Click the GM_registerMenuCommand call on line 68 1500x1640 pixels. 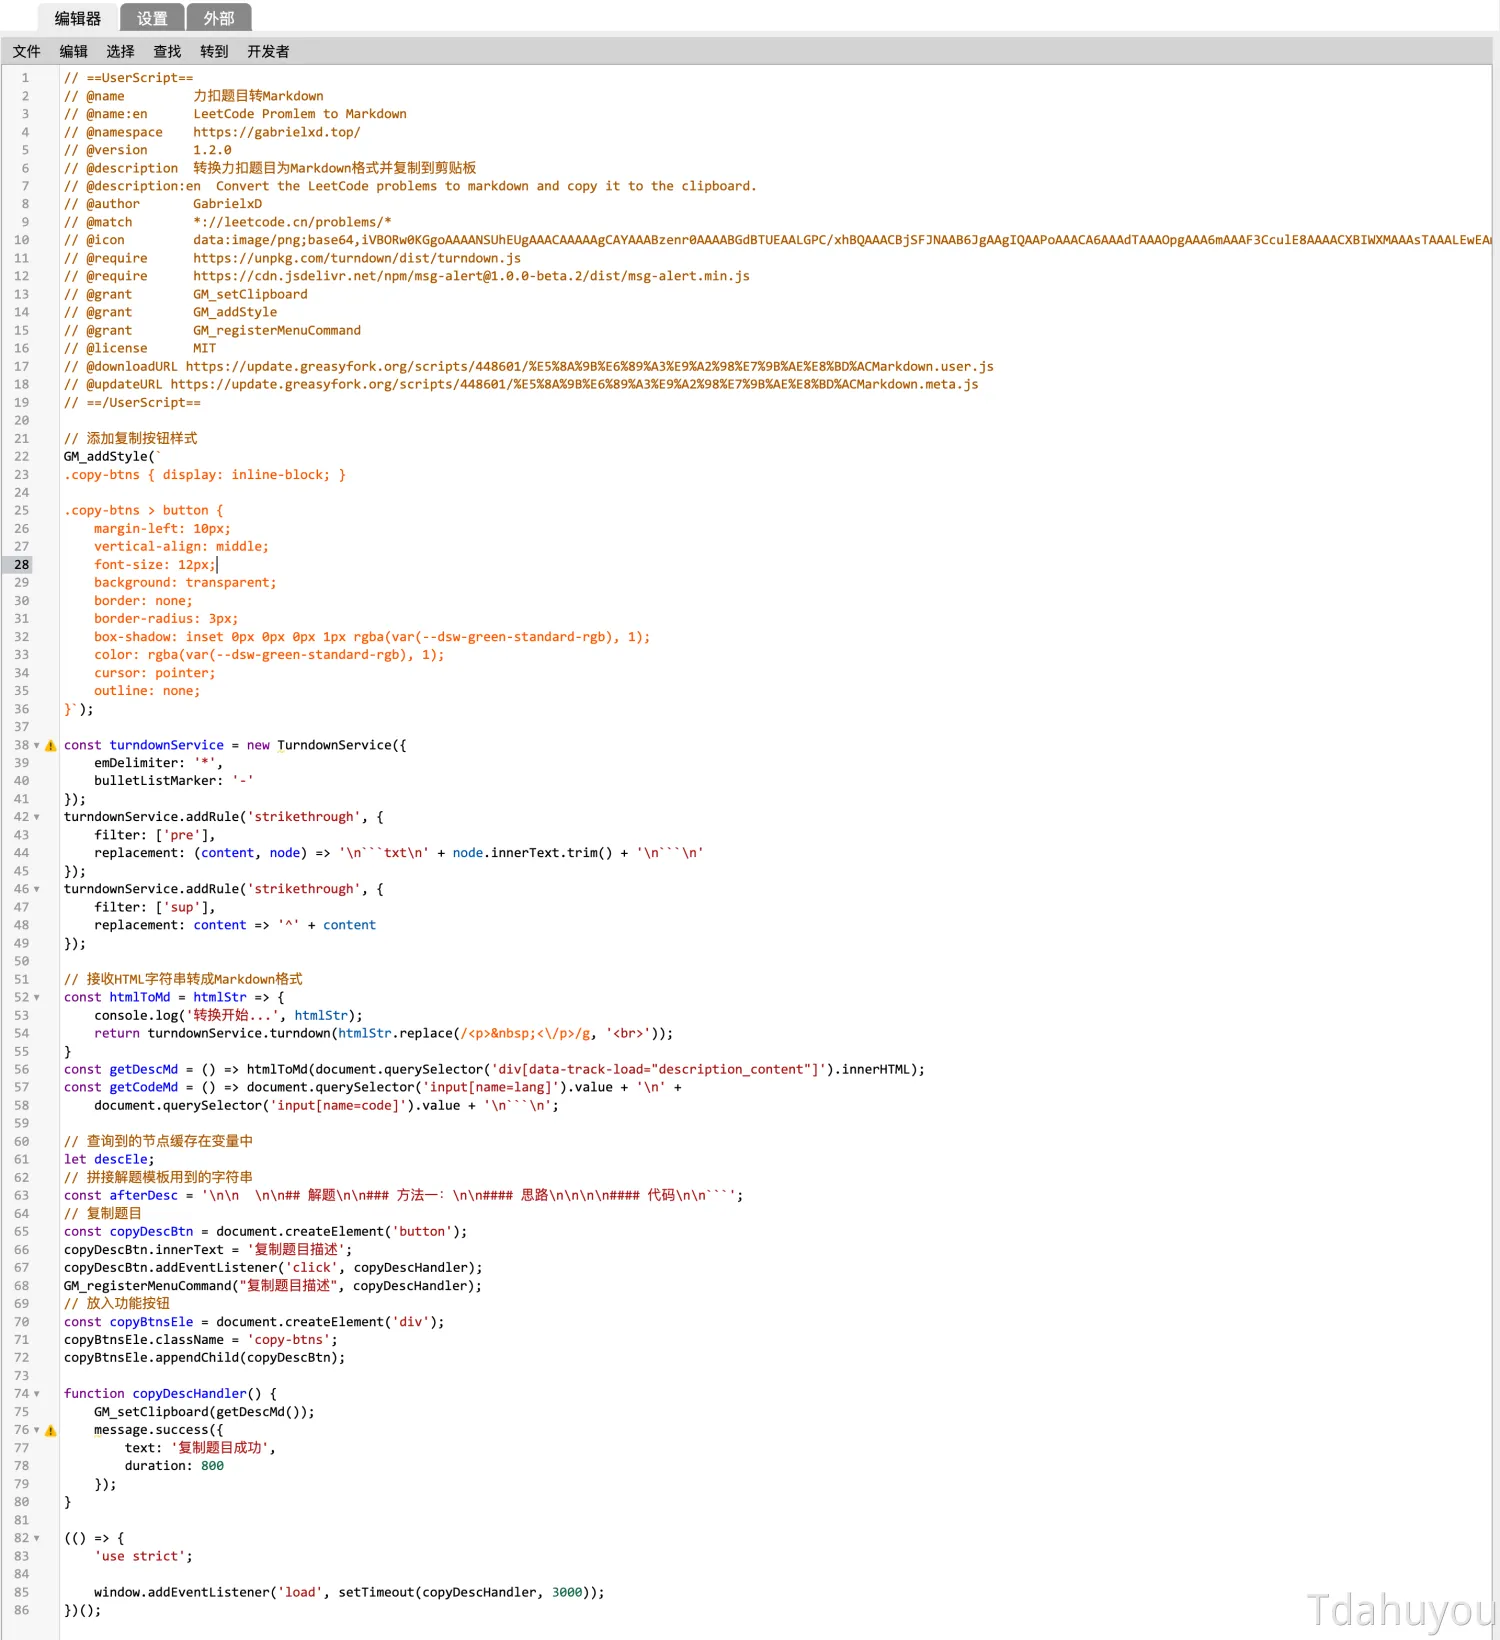click(x=273, y=1286)
